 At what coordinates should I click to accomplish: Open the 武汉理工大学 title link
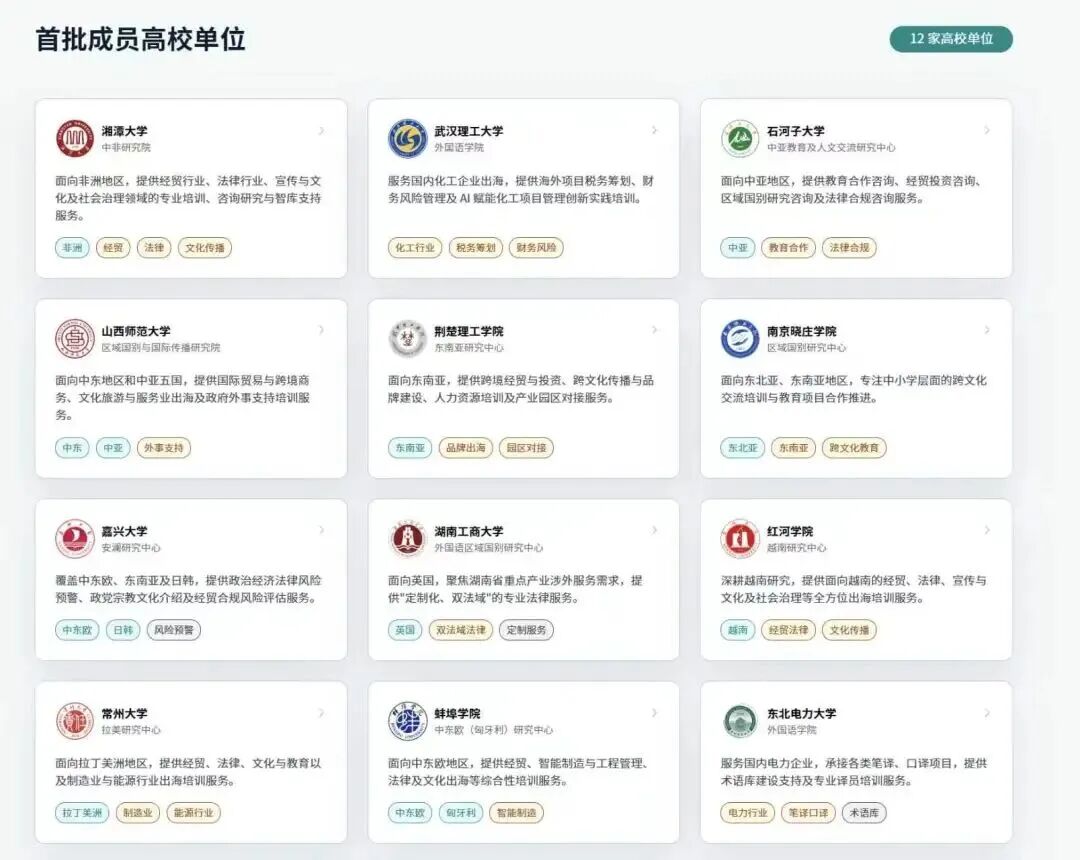click(468, 131)
